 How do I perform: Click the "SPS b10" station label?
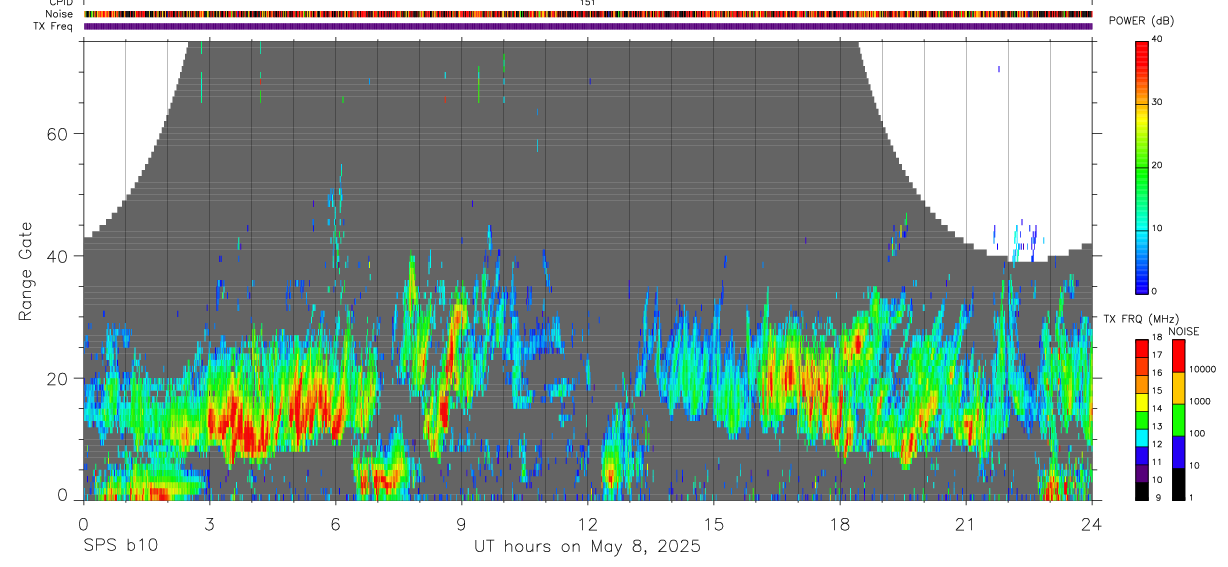(121, 546)
